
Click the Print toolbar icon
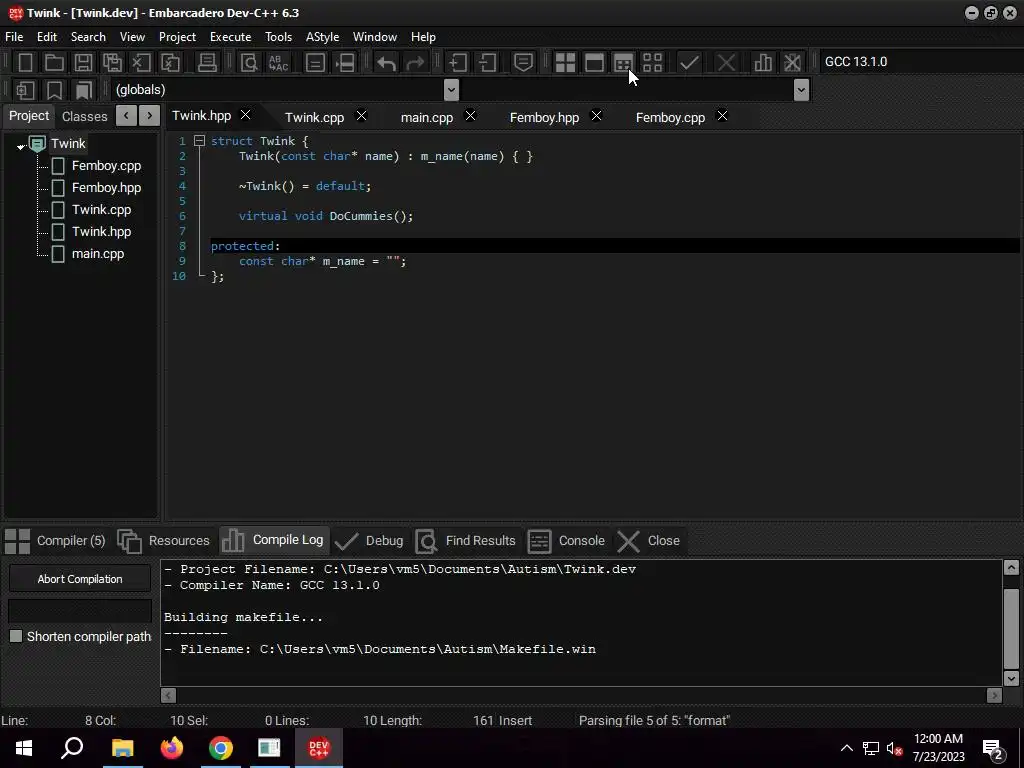pyautogui.click(x=207, y=63)
